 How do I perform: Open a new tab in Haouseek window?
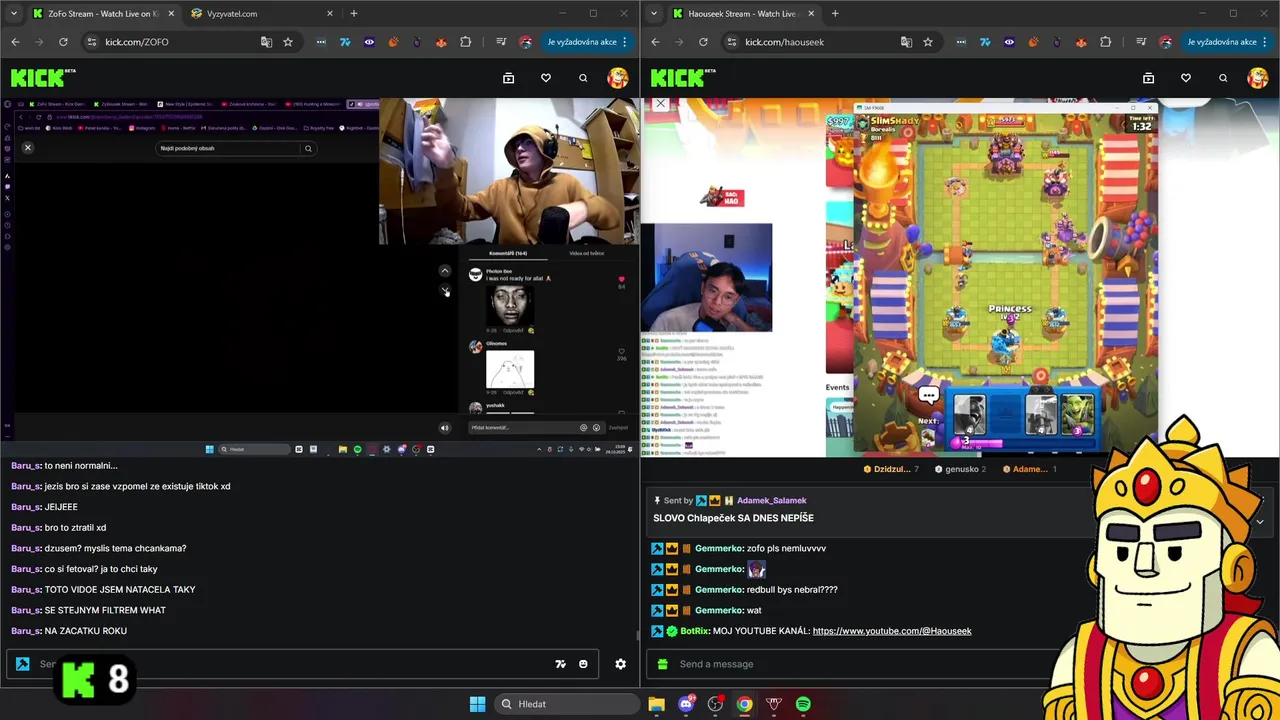[x=835, y=14]
